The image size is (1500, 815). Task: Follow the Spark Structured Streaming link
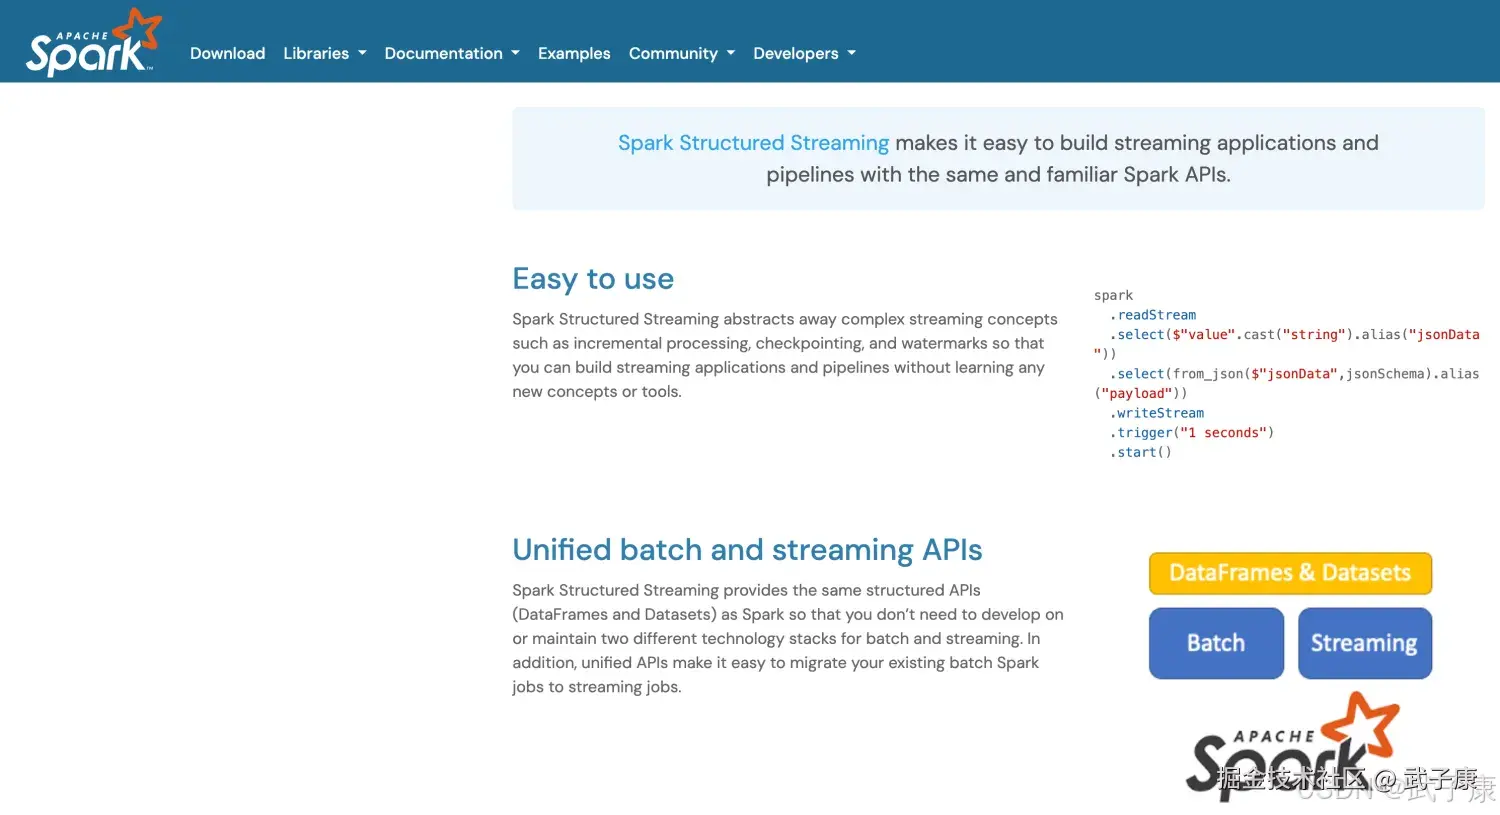753,143
